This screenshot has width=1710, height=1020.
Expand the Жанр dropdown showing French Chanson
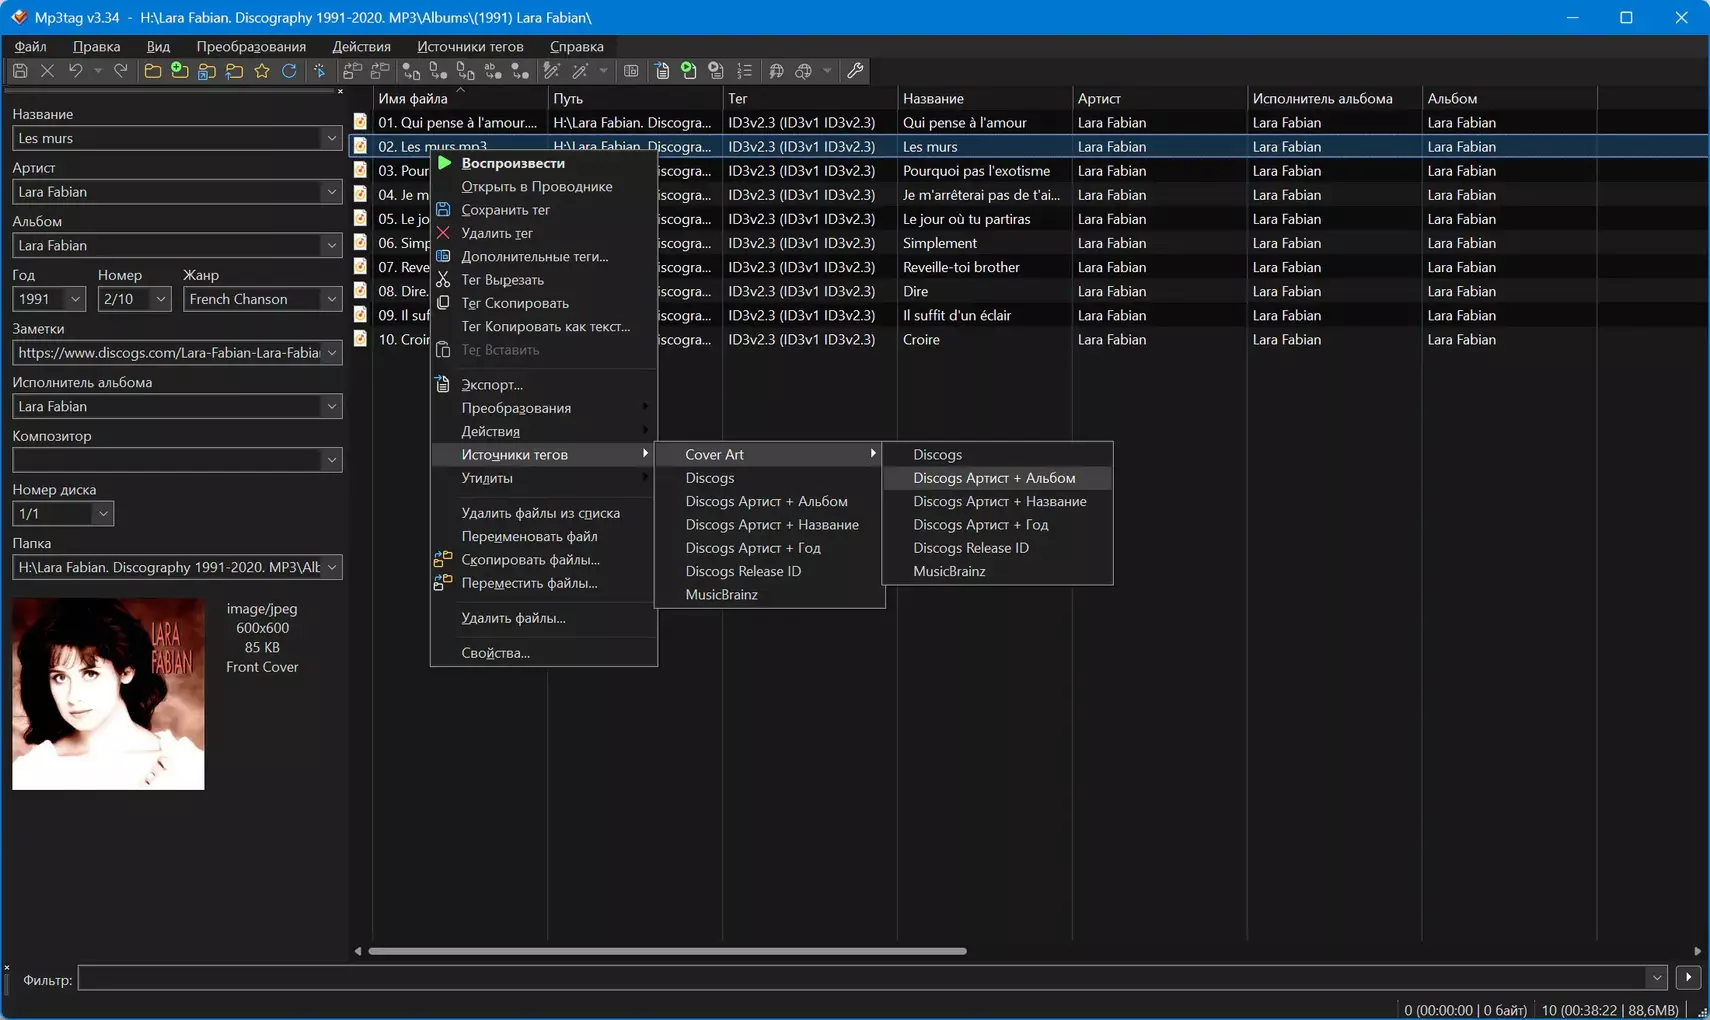[331, 299]
